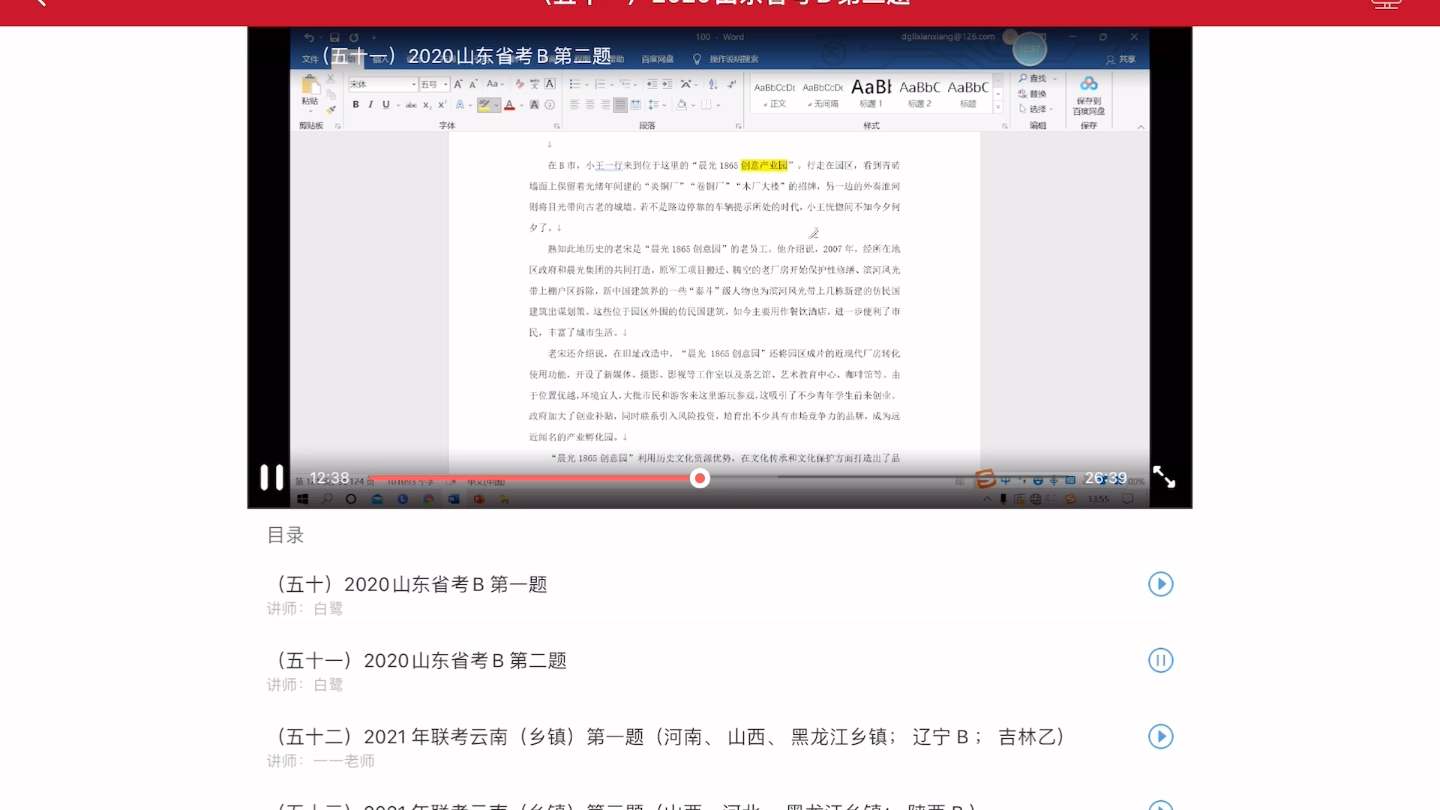Open the font color dropdown arrow
The height and width of the screenshot is (810, 1440).
click(x=522, y=105)
